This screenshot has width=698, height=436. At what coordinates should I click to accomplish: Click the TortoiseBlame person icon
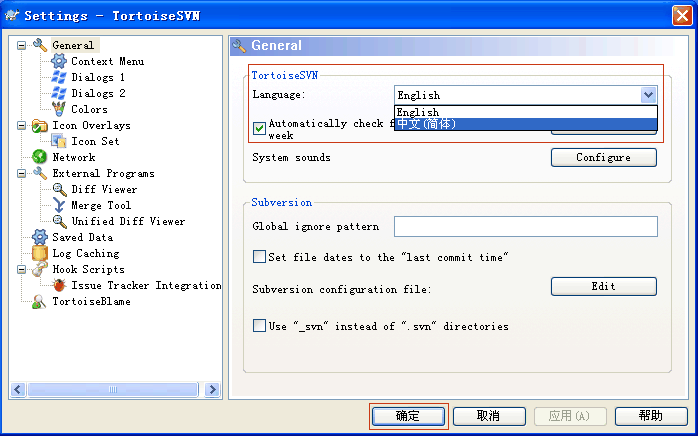(40, 302)
